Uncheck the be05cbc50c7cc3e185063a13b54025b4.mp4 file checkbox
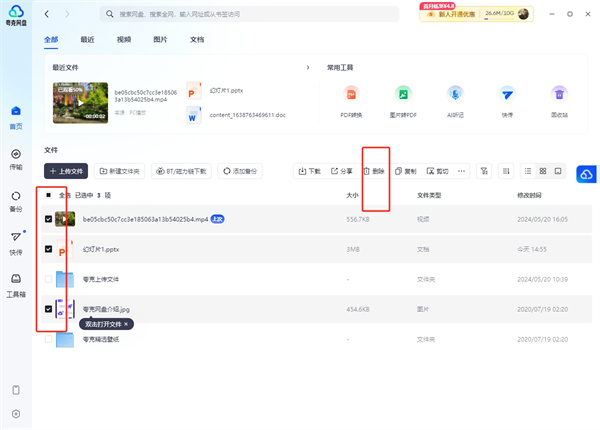Image resolution: width=600 pixels, height=430 pixels. 48,219
